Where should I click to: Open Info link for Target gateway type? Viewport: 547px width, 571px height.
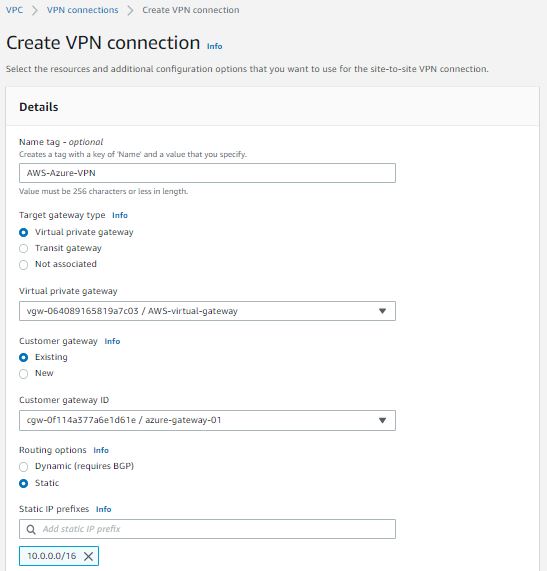pyautogui.click(x=120, y=215)
